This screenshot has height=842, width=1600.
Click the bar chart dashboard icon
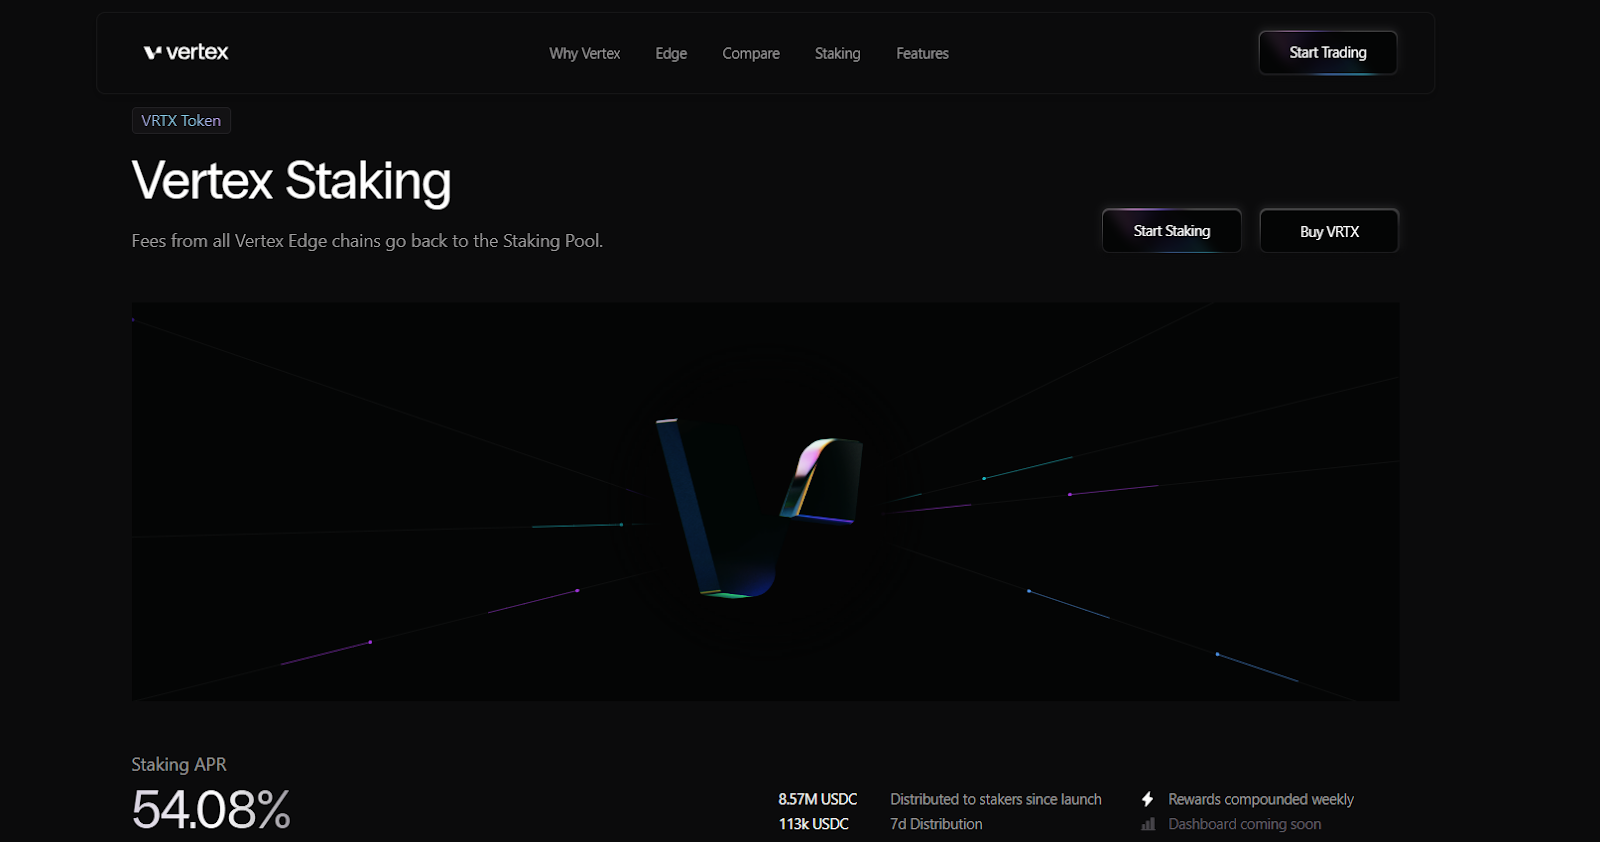[1148, 824]
